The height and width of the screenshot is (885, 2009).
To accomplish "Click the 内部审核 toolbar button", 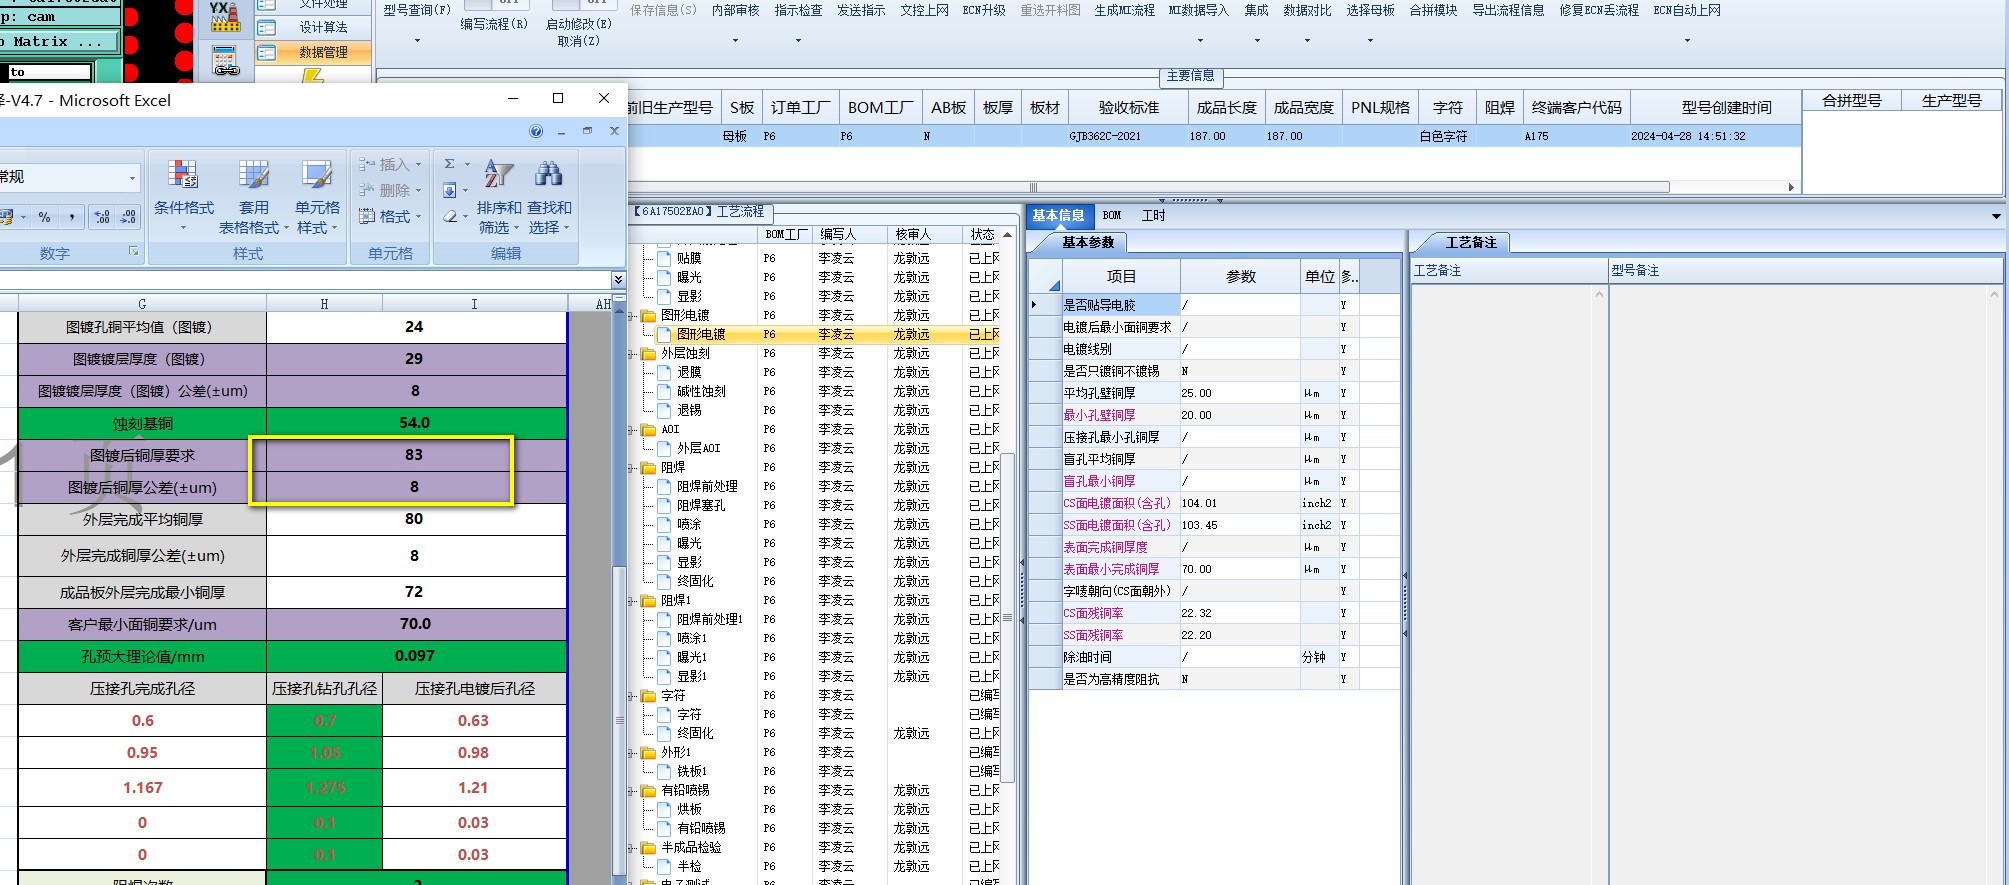I will pos(735,10).
